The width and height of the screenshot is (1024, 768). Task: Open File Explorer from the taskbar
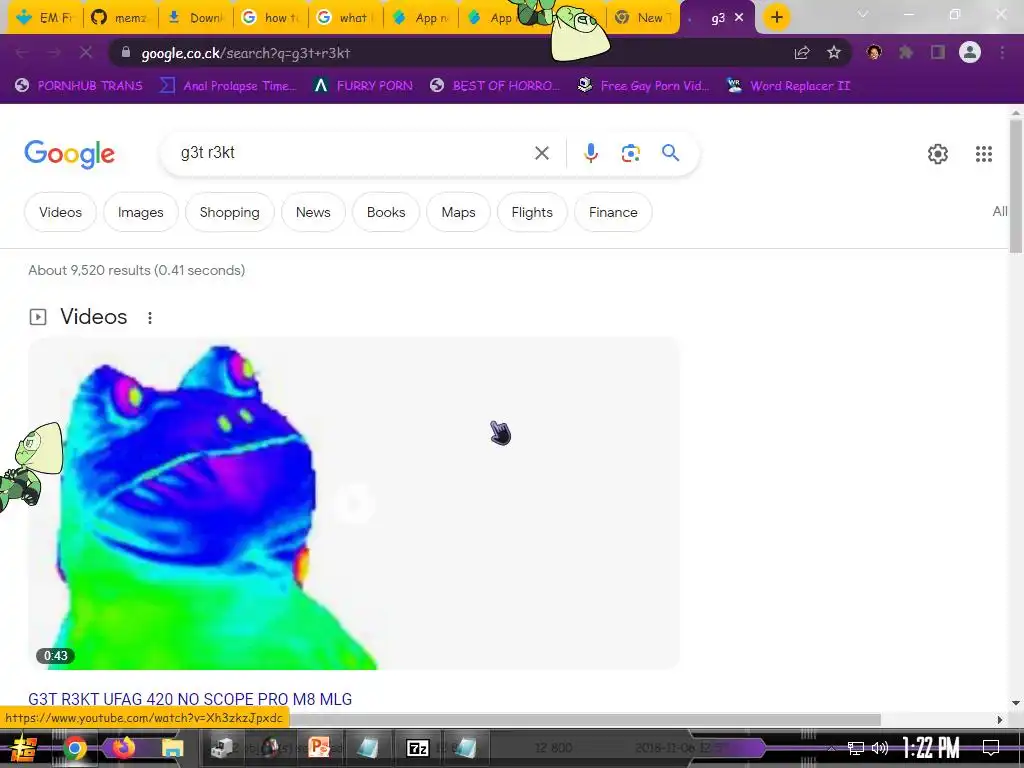pos(172,748)
